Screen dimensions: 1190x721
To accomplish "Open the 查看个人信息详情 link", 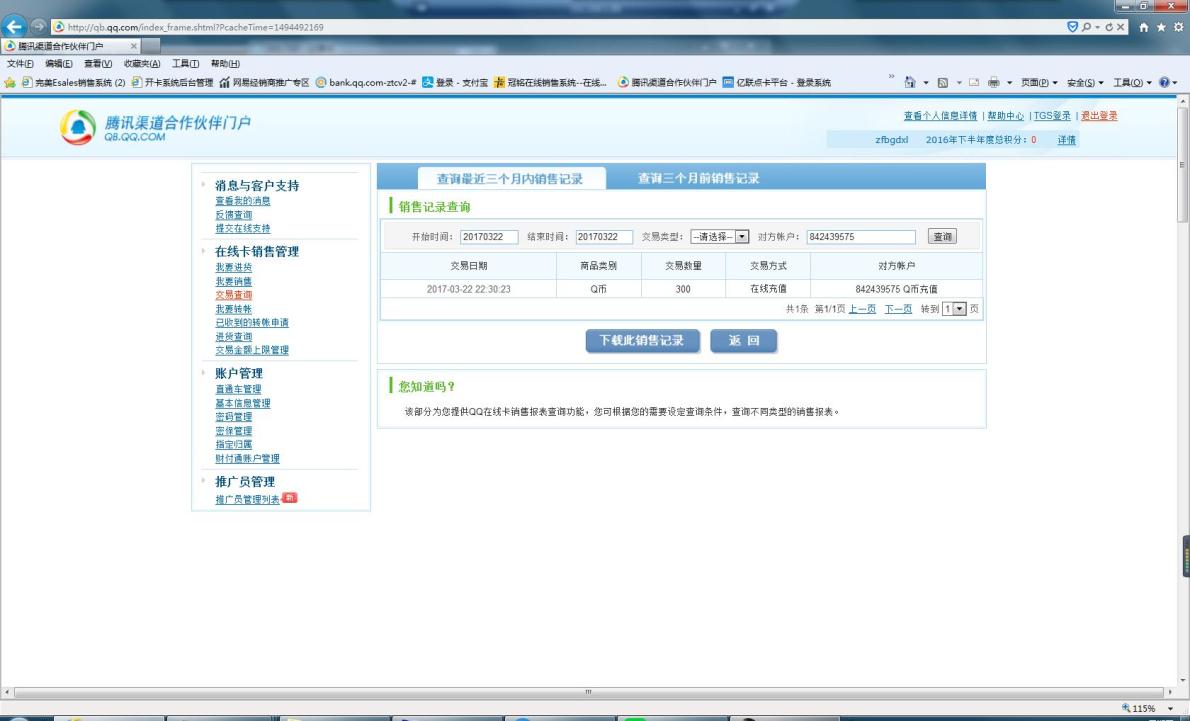I will click(x=940, y=116).
